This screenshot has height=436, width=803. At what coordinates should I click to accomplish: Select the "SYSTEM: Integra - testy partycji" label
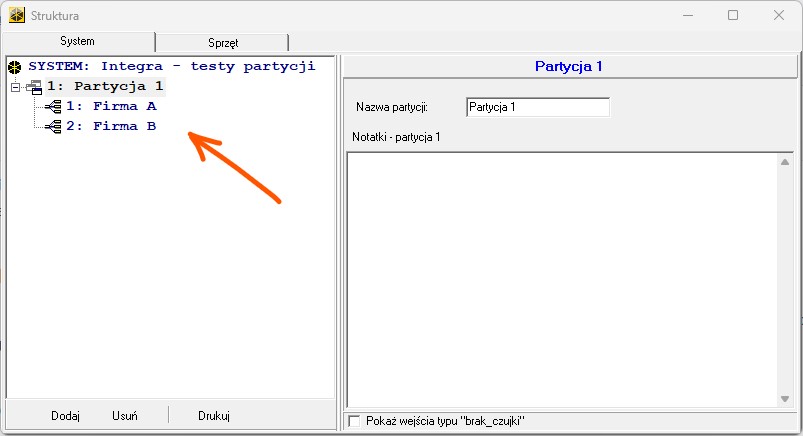coord(171,67)
